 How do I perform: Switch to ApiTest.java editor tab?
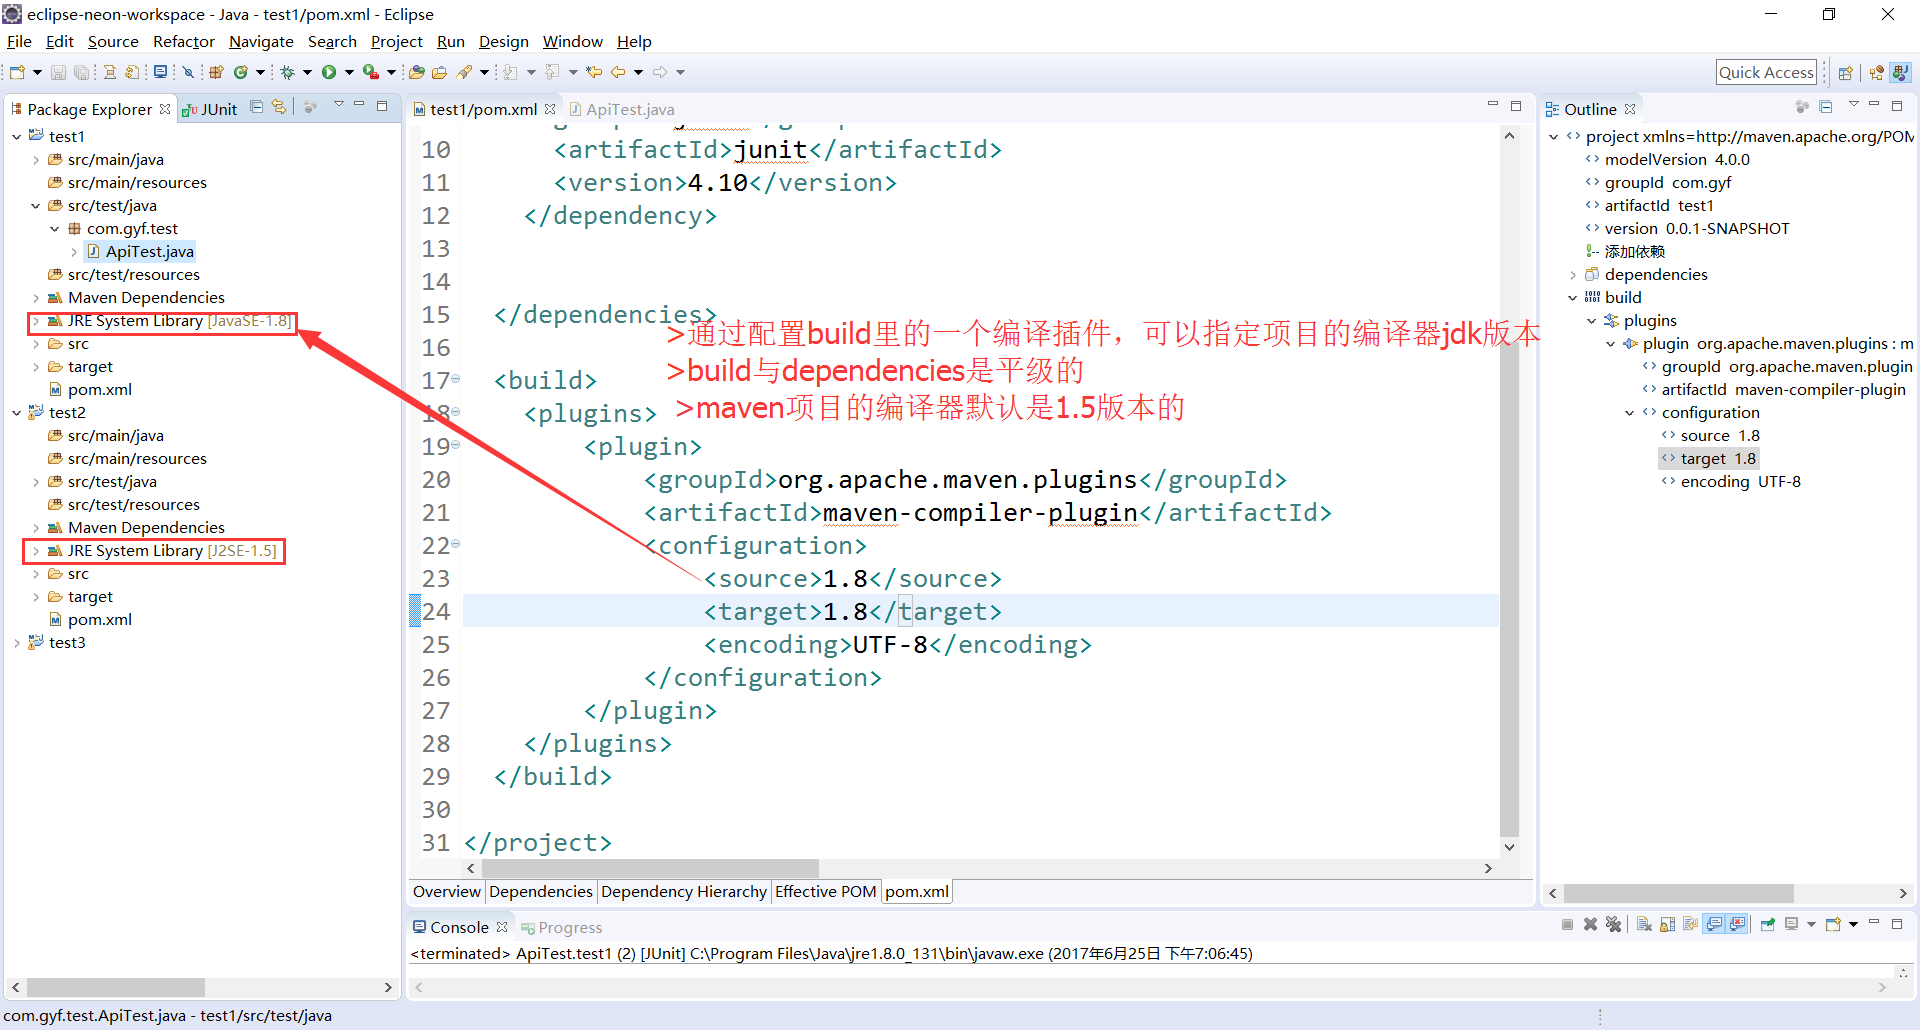tap(621, 109)
